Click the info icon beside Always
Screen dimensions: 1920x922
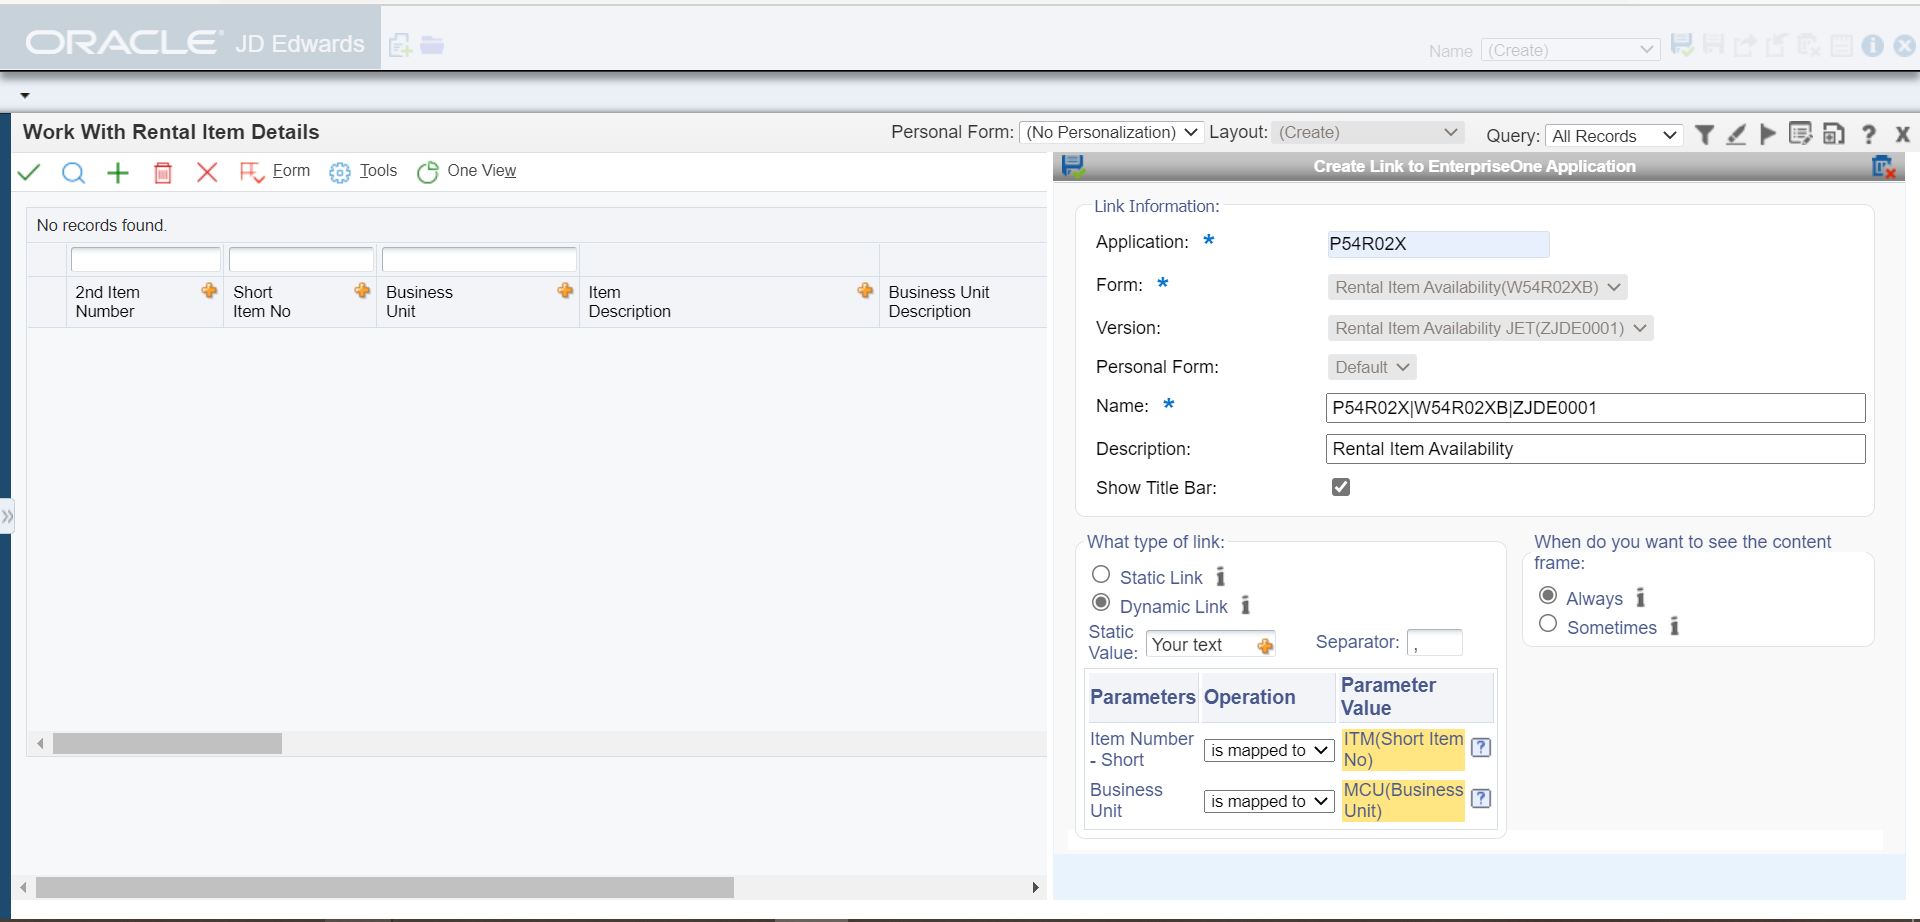pyautogui.click(x=1640, y=598)
